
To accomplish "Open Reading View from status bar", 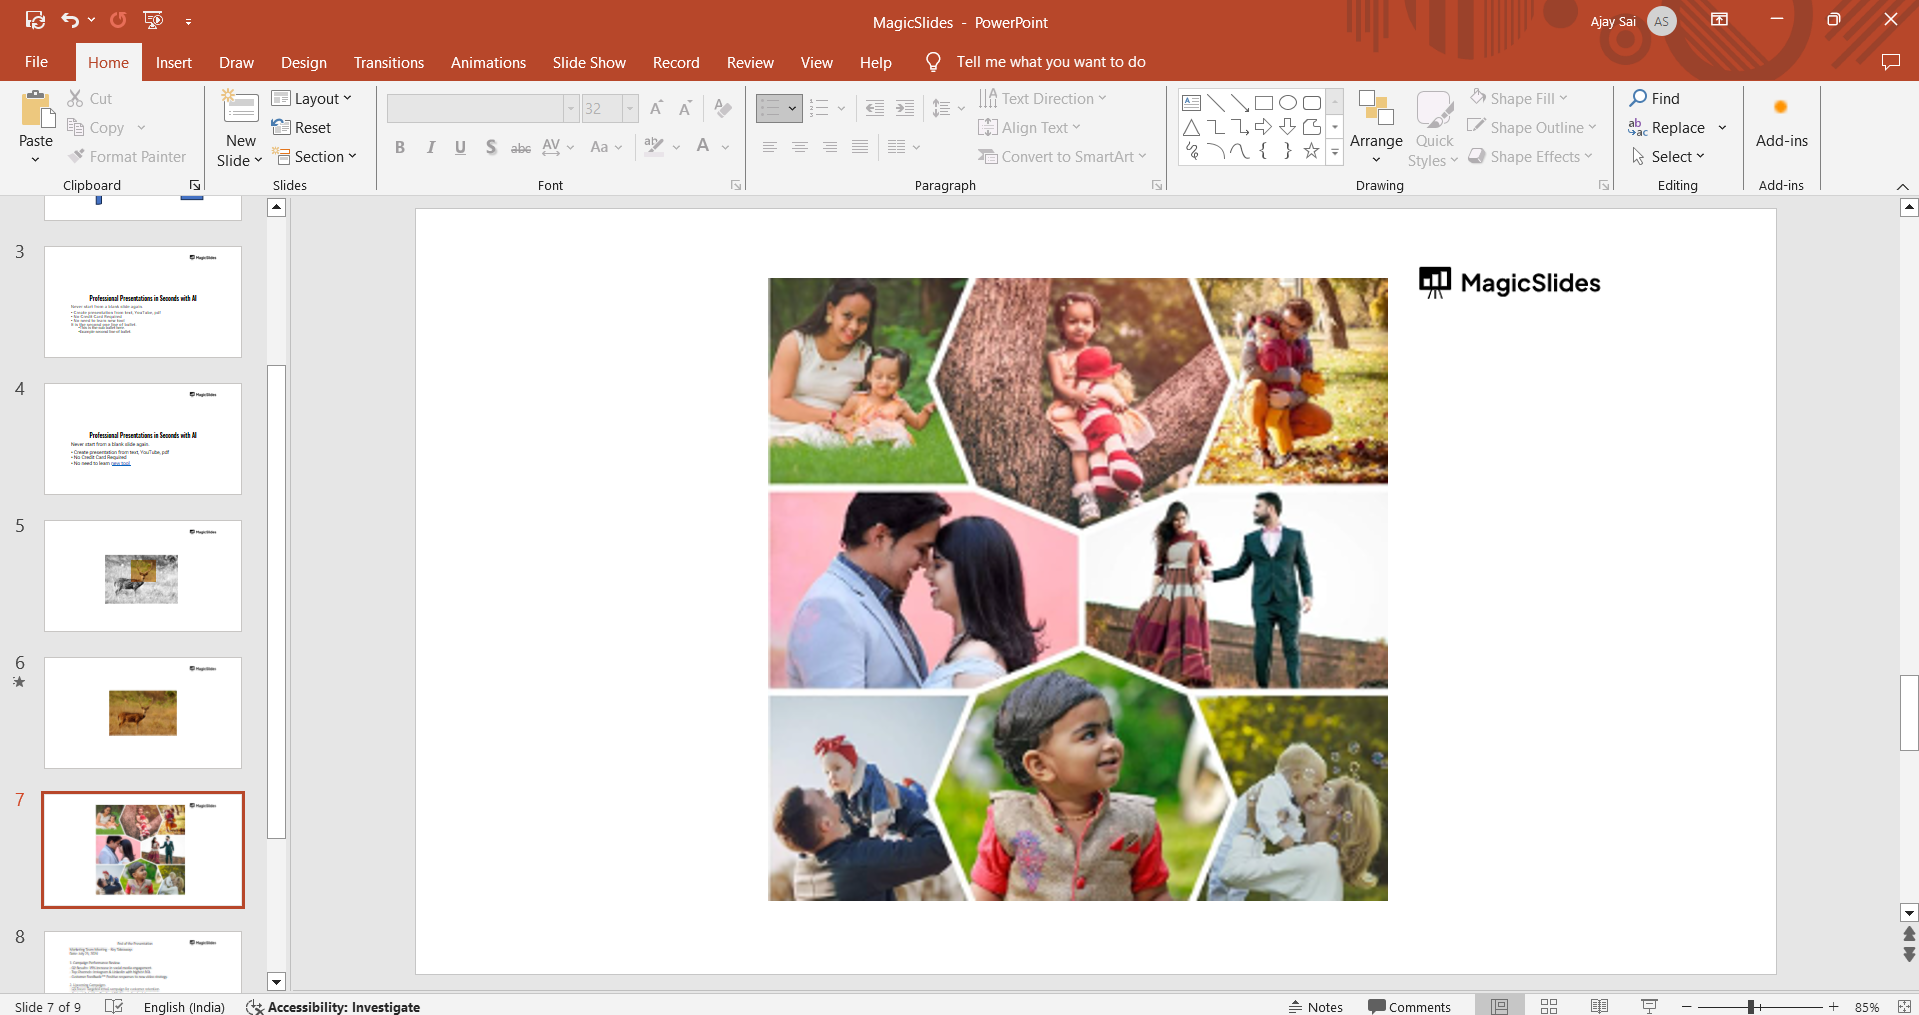I will (x=1599, y=1006).
